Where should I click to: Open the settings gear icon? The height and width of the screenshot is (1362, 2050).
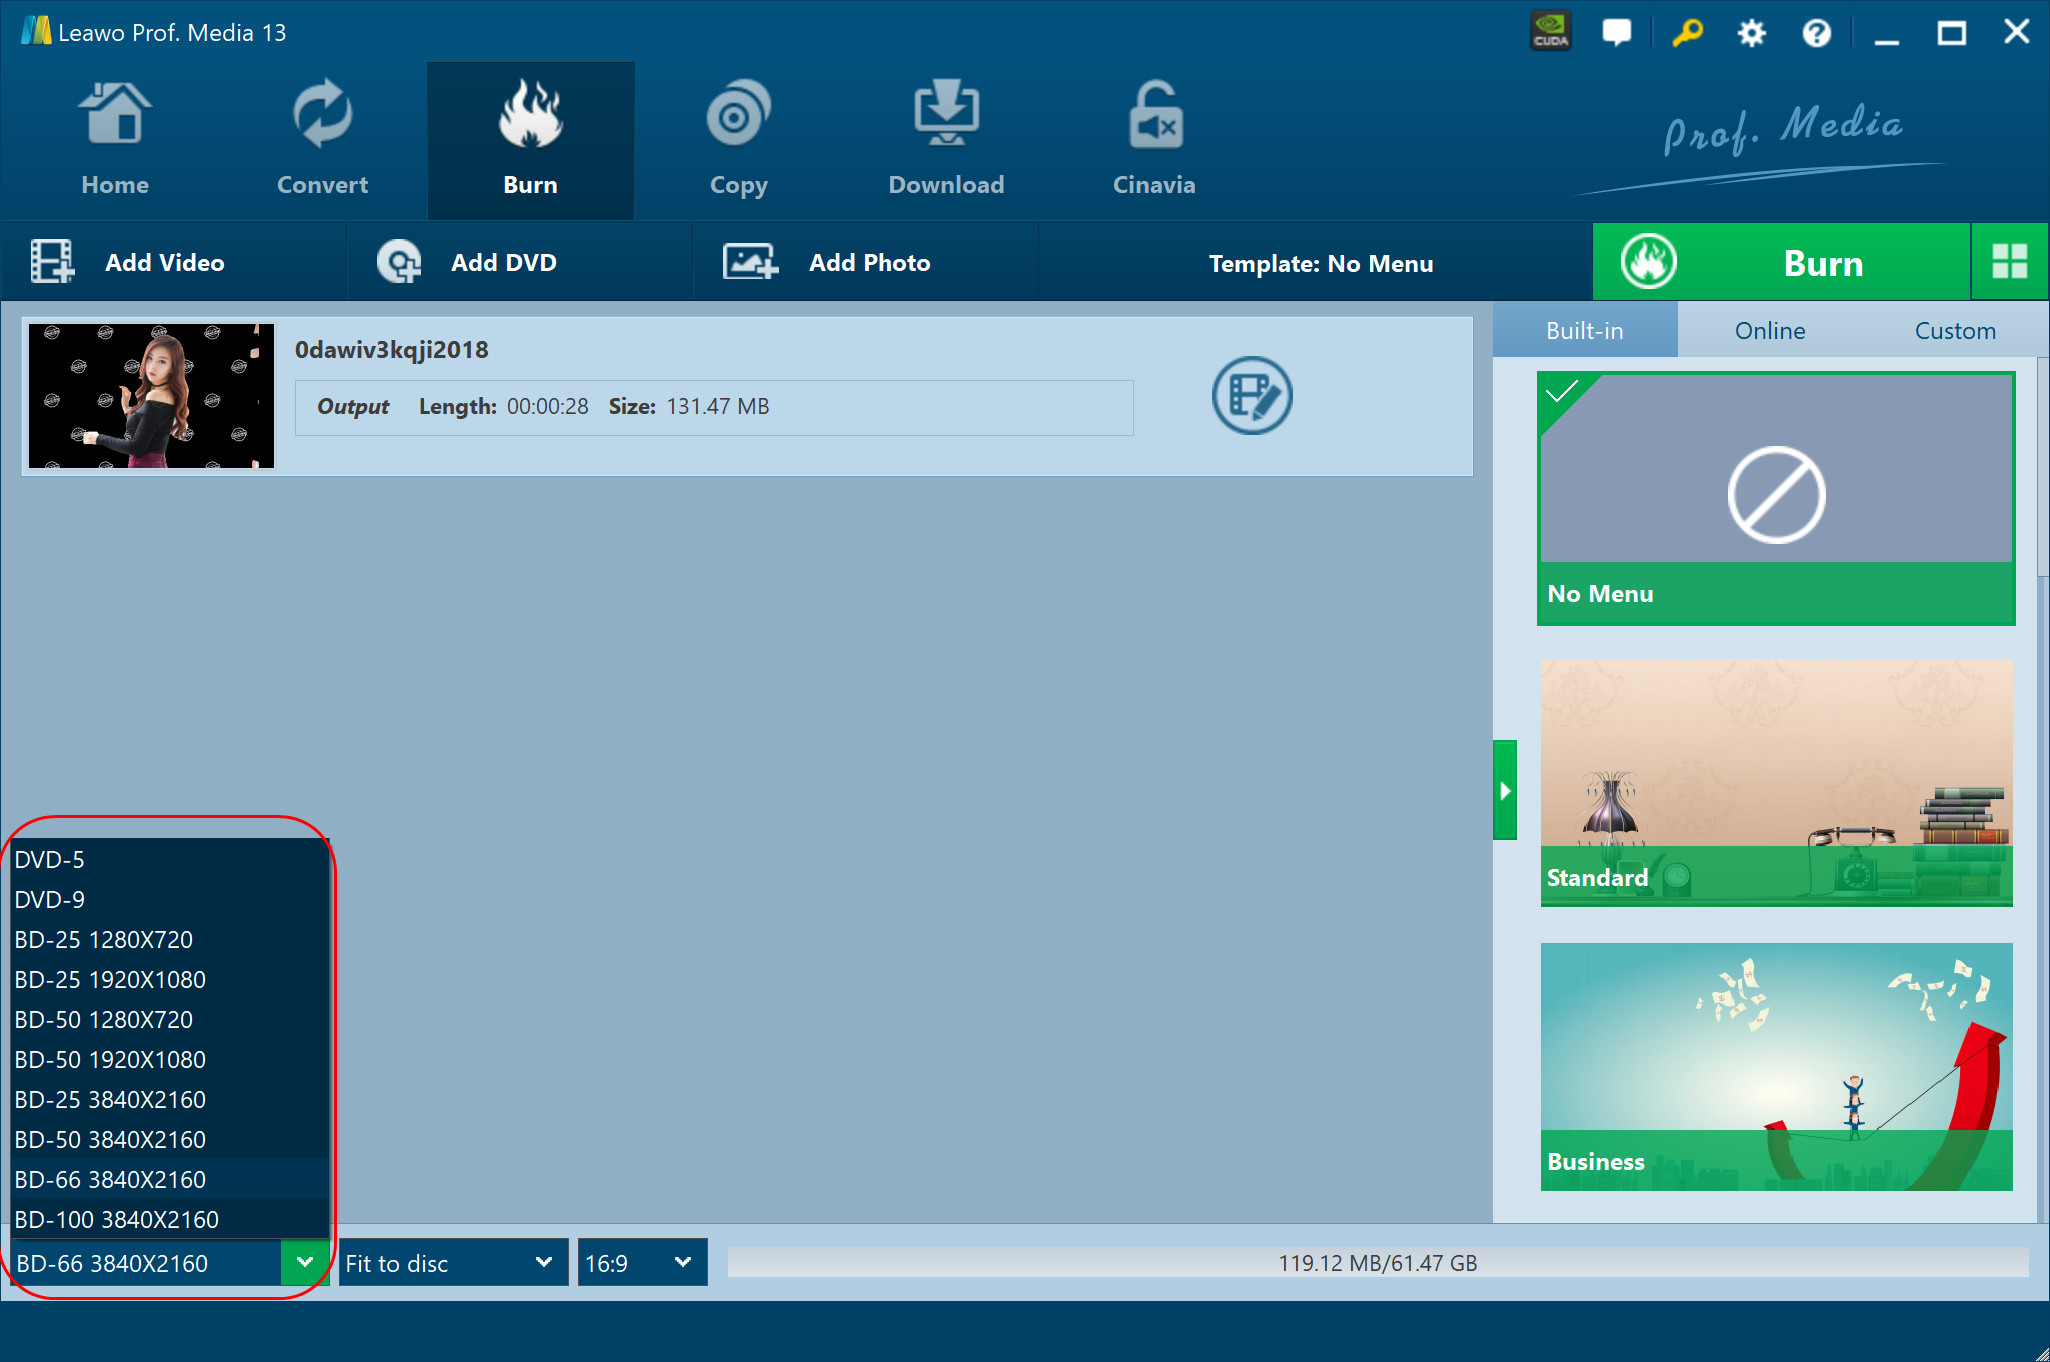pyautogui.click(x=1751, y=33)
